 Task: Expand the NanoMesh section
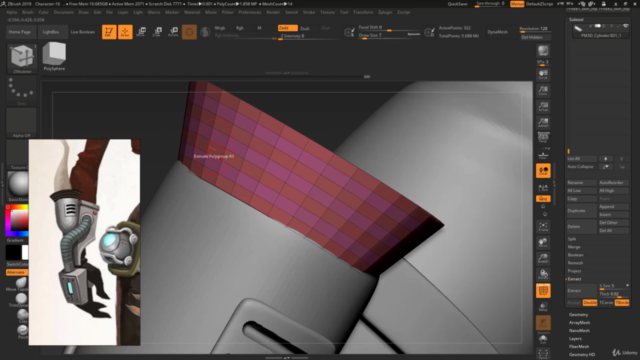[579, 331]
